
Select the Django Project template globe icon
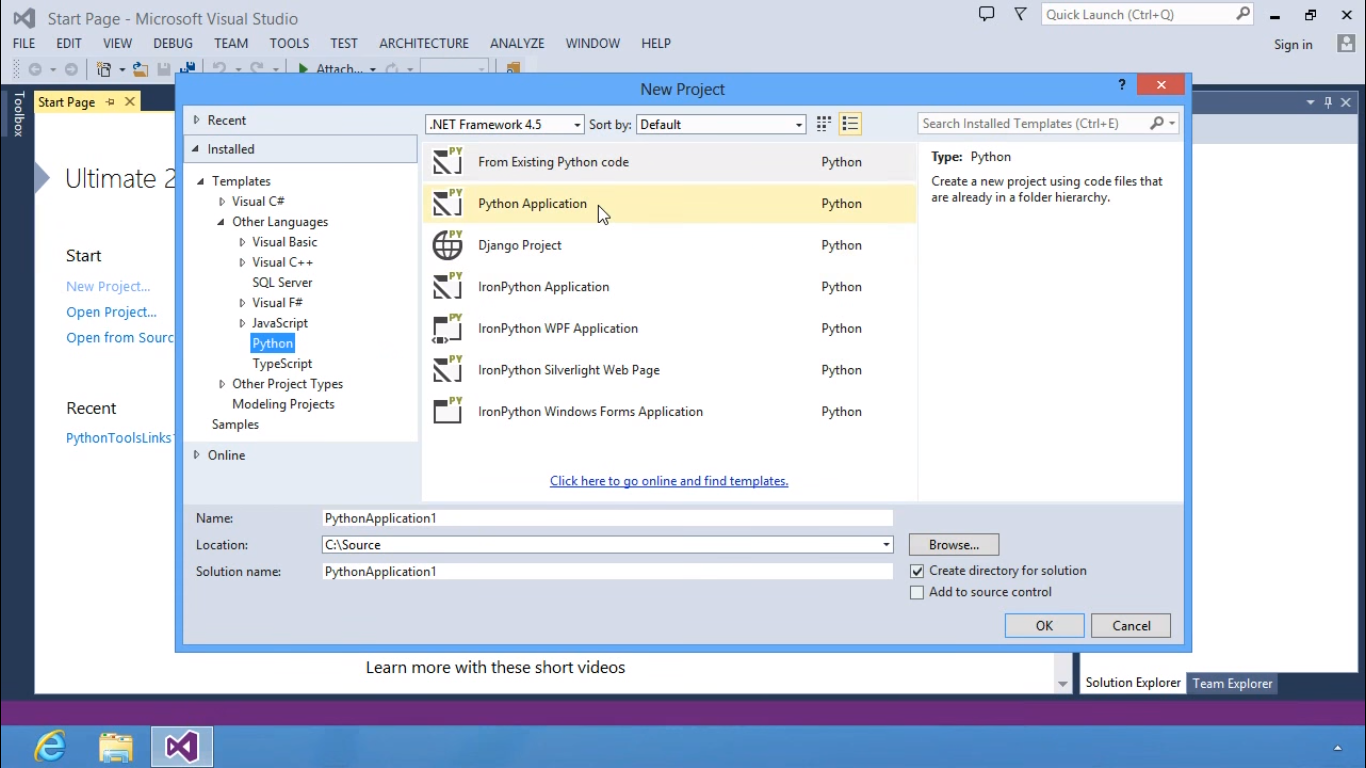[447, 245]
